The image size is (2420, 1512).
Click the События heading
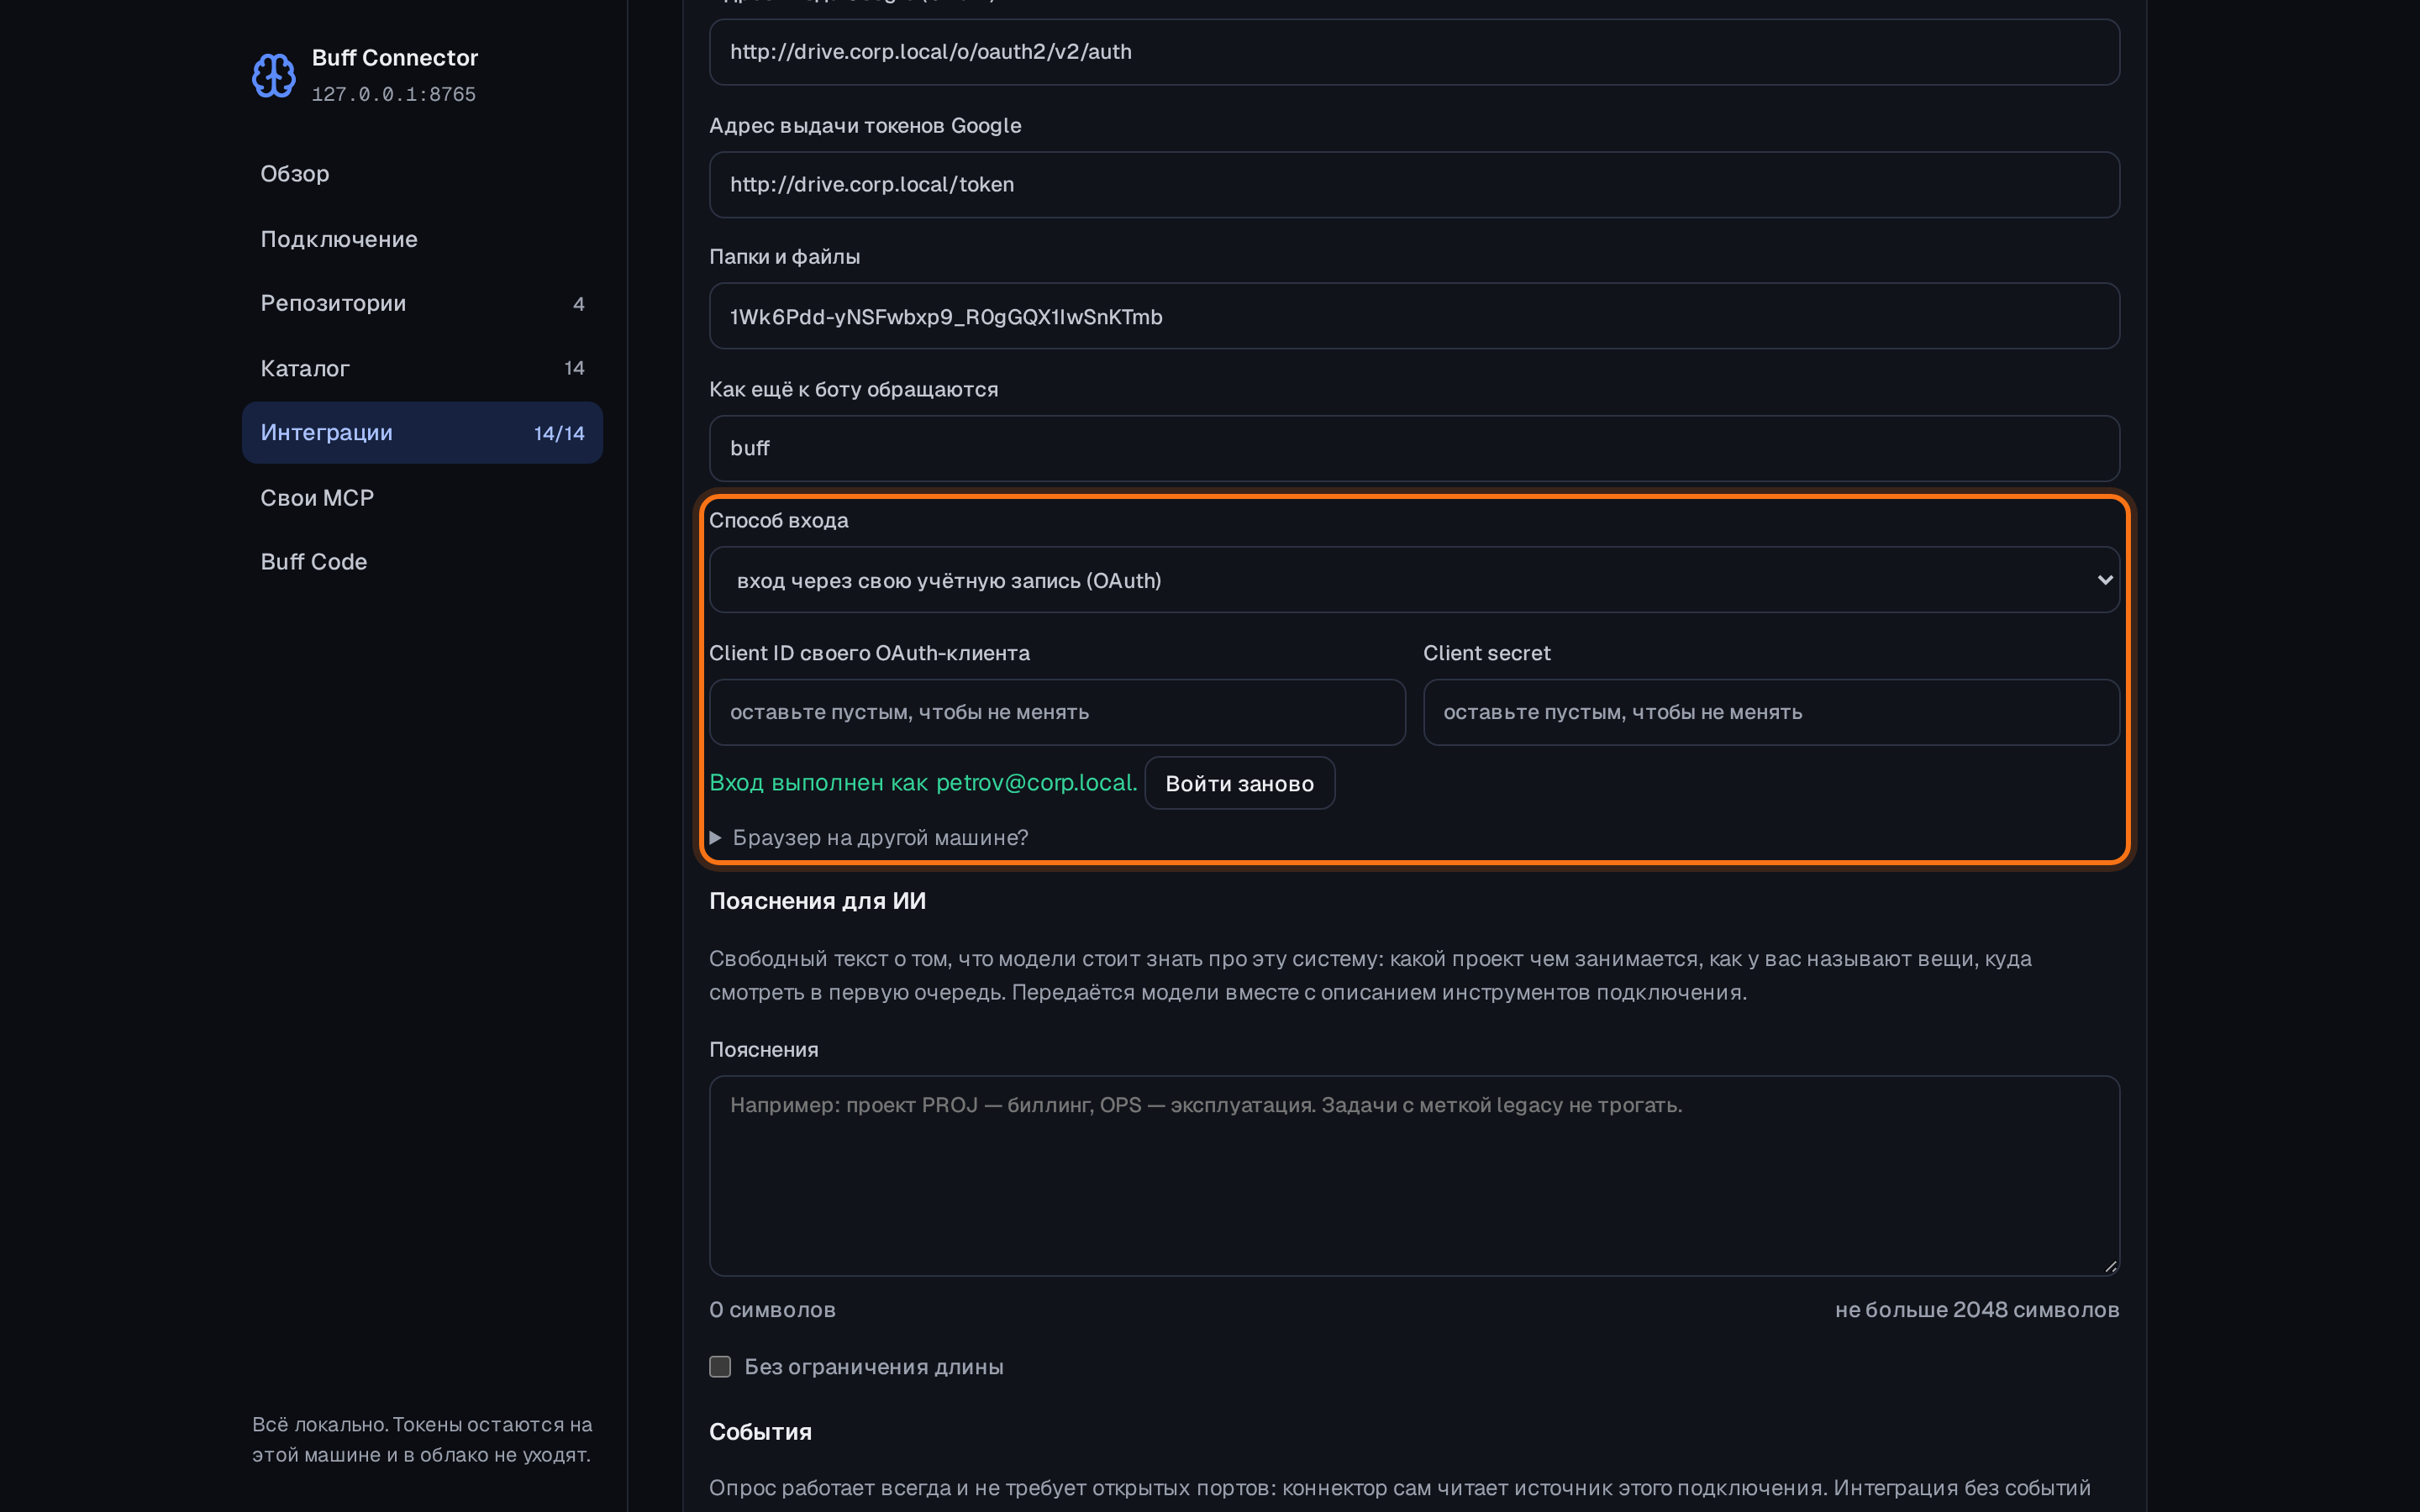760,1432
